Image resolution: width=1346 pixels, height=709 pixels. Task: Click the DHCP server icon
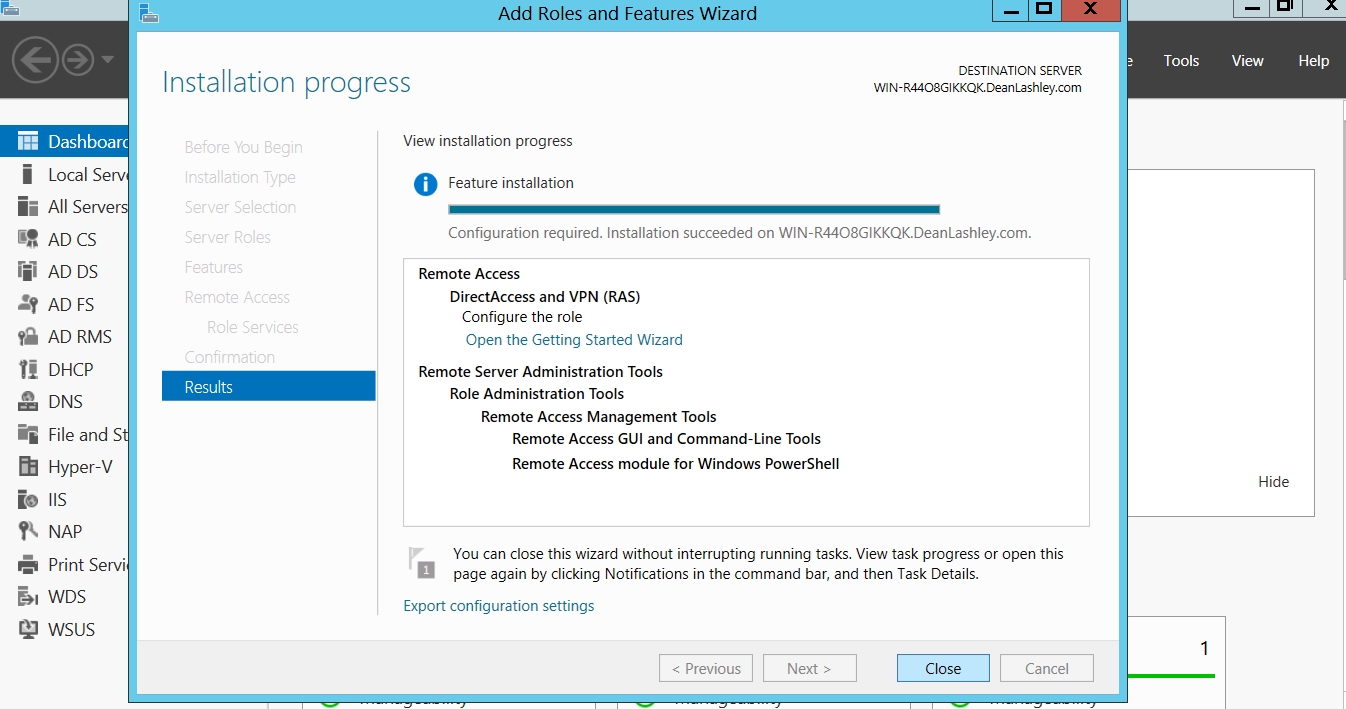[x=28, y=370]
